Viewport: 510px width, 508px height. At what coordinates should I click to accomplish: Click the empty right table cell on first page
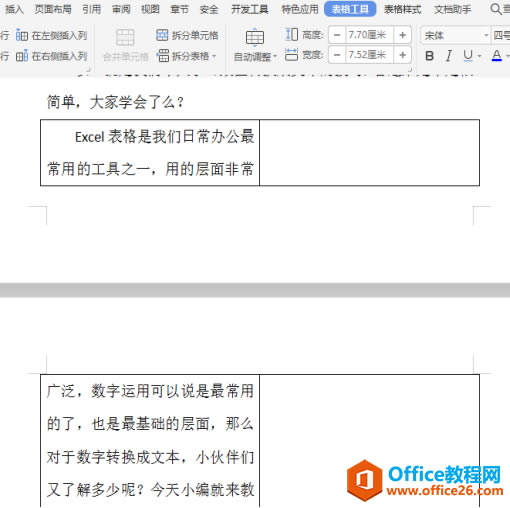[369, 153]
